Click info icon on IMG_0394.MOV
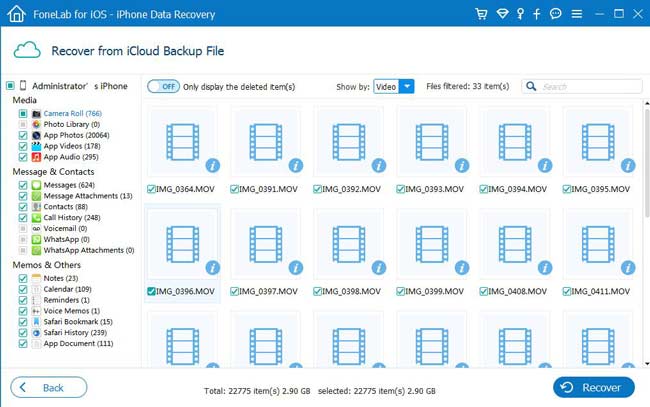 click(545, 165)
